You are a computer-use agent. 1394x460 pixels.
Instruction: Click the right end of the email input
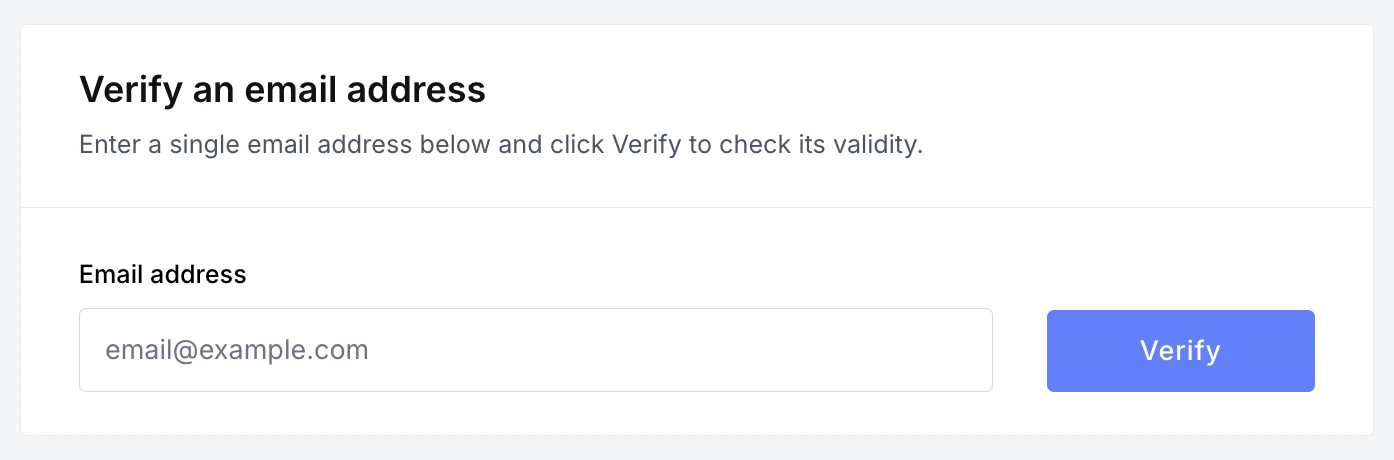(x=960, y=350)
